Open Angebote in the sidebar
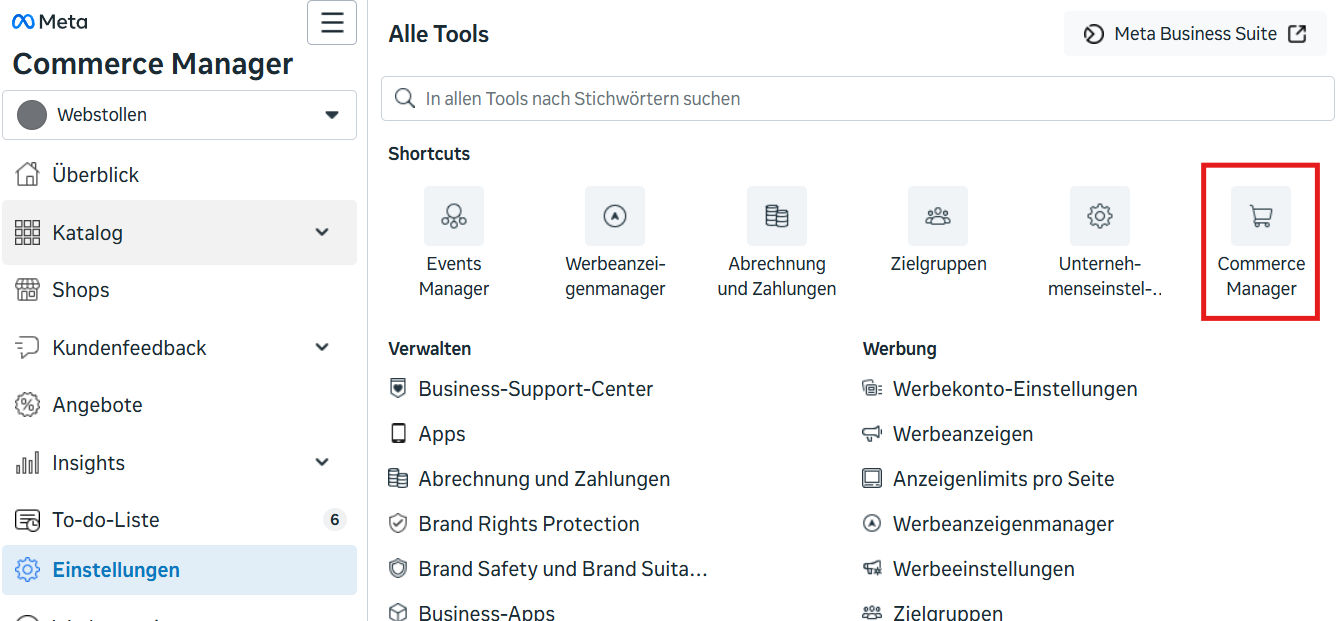 coord(180,405)
